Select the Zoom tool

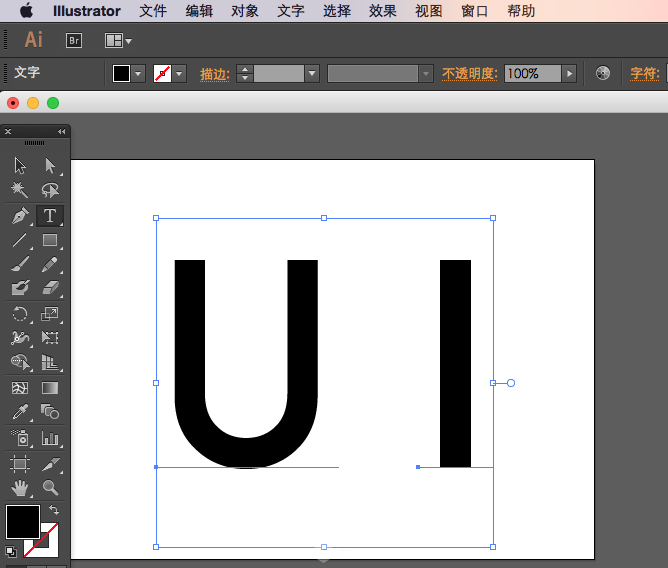[x=50, y=487]
